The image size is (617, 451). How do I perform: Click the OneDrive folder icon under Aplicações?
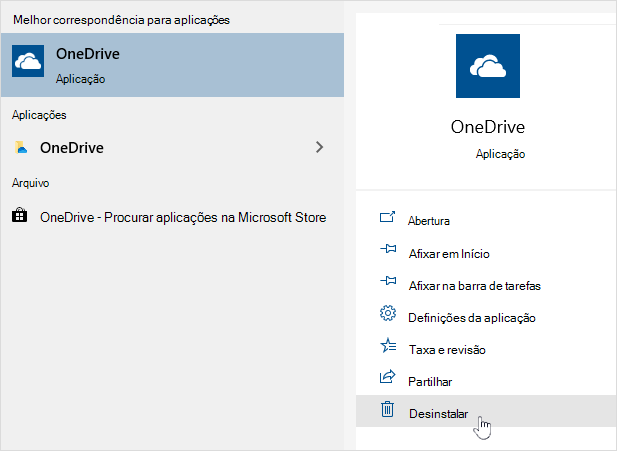[x=21, y=147]
